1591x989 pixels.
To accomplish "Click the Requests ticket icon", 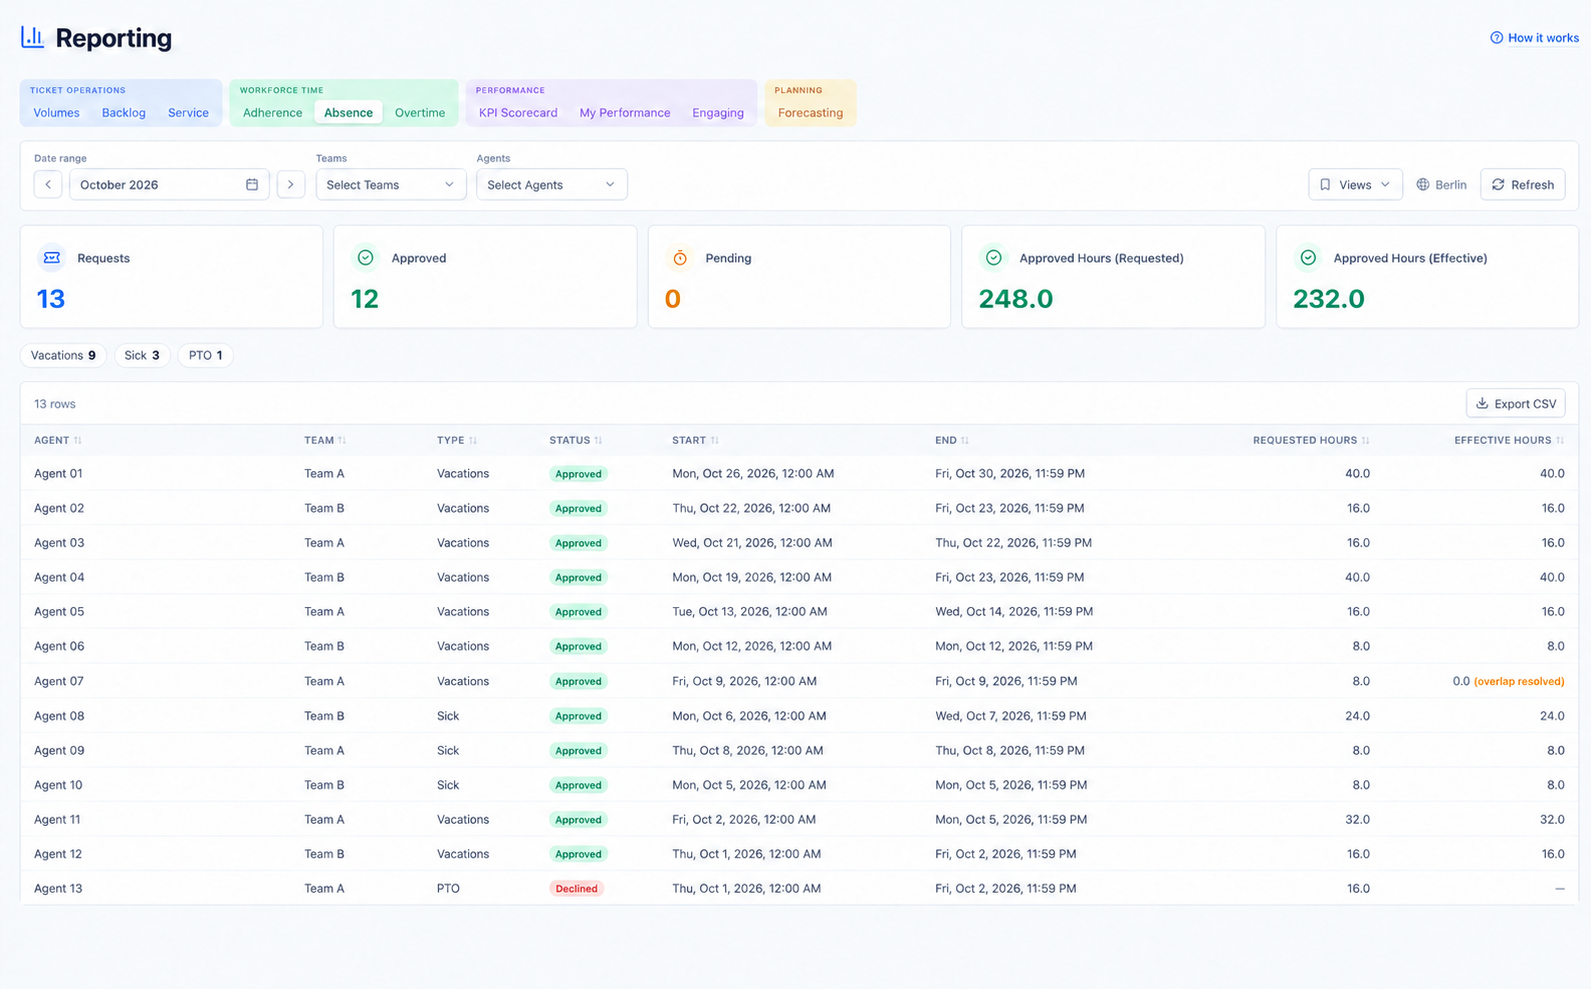I will tap(52, 258).
